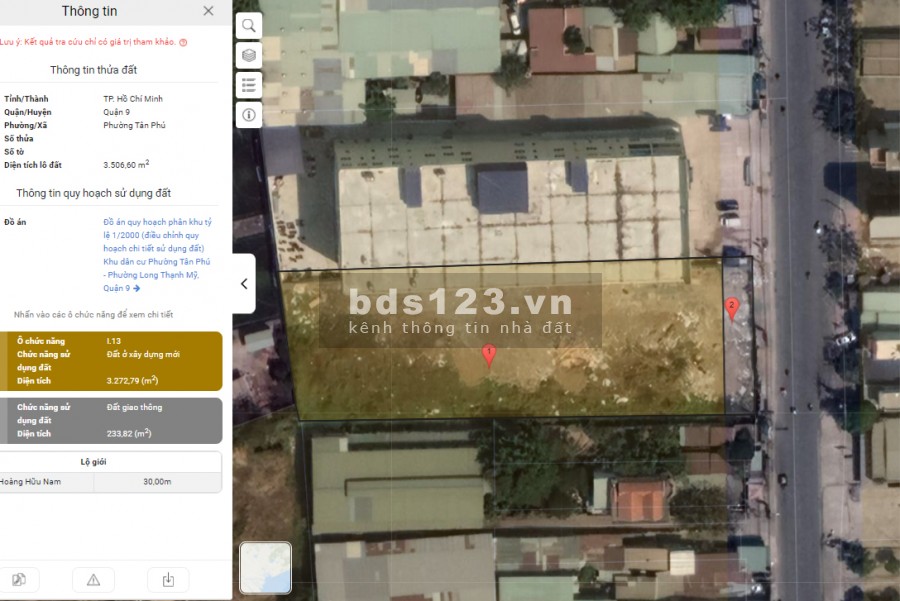Image resolution: width=900 pixels, height=601 pixels.
Task: Click the Phường Tân Phú value
Action: pos(134,125)
